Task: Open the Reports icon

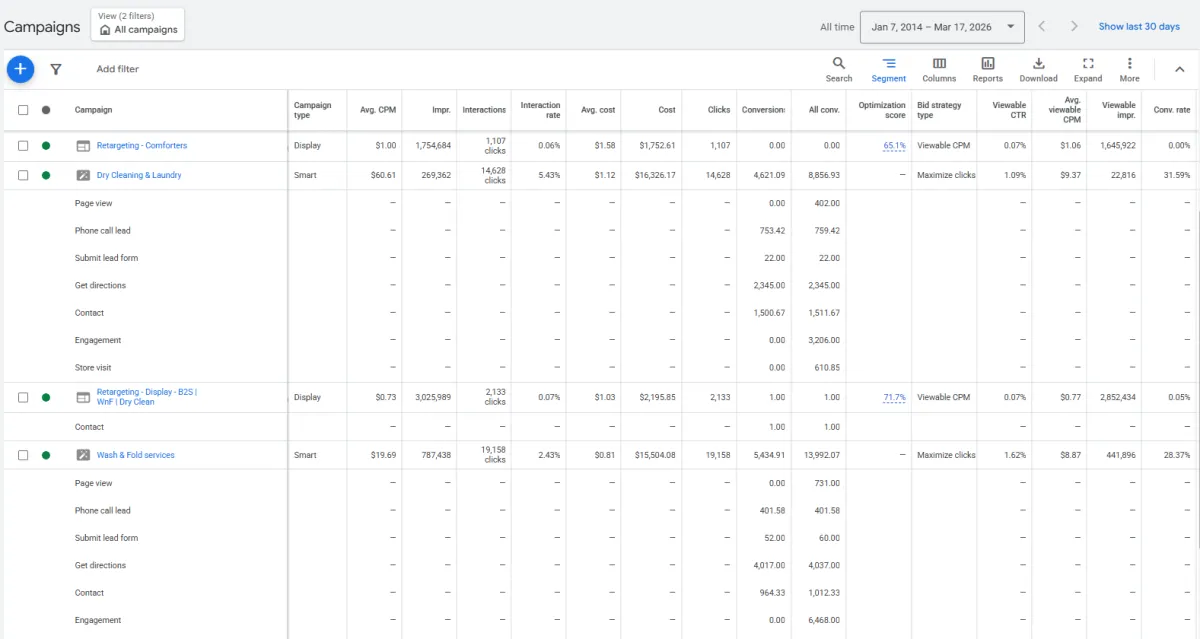Action: 987,69
